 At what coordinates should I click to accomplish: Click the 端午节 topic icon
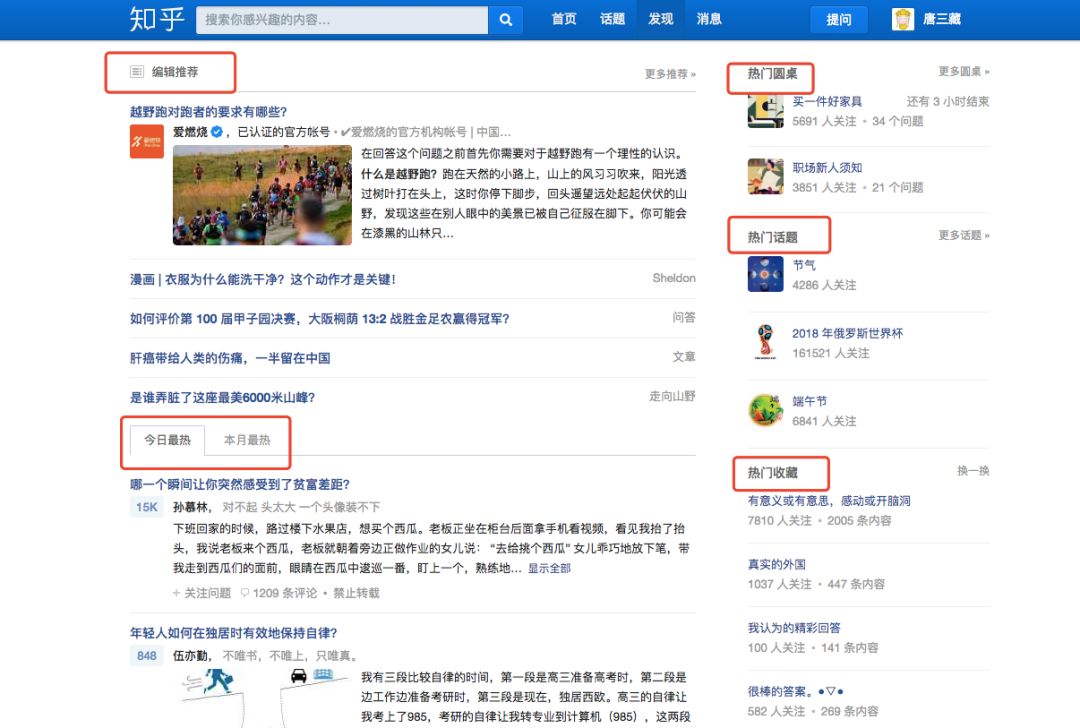point(765,410)
